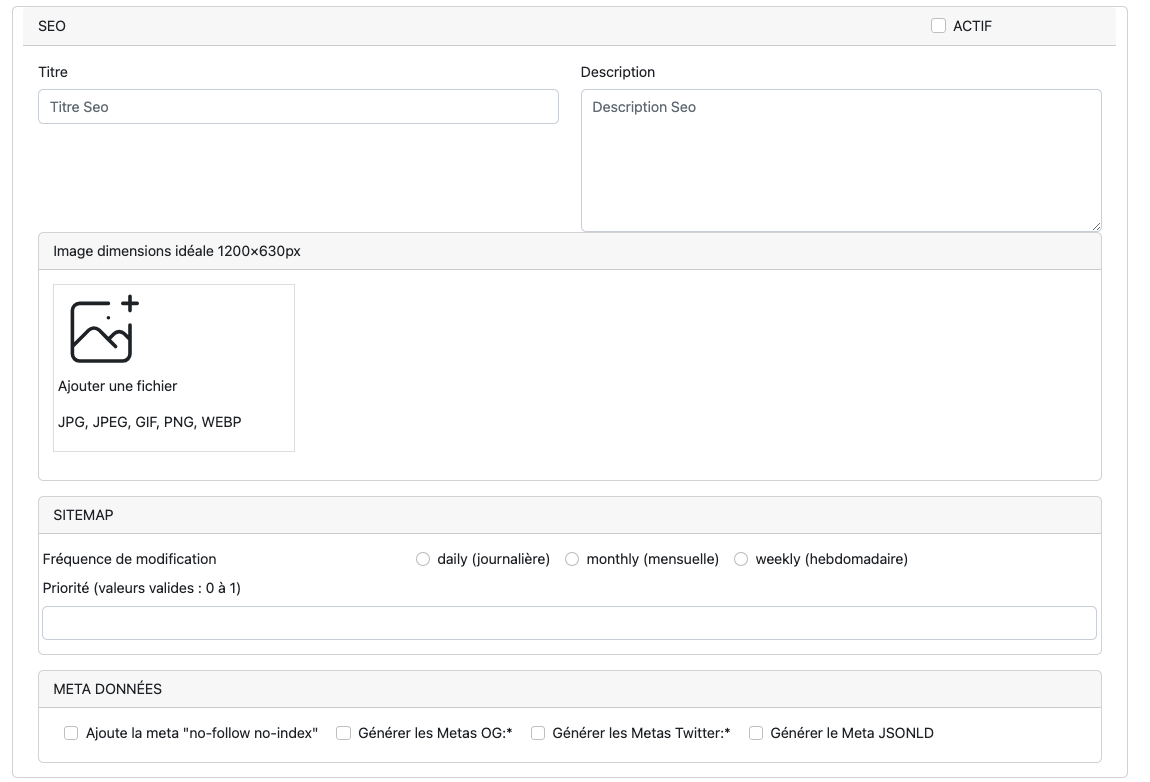The width and height of the screenshot is (1150, 782).
Task: Enable Générer les Metas OG checkbox
Action: 343,733
